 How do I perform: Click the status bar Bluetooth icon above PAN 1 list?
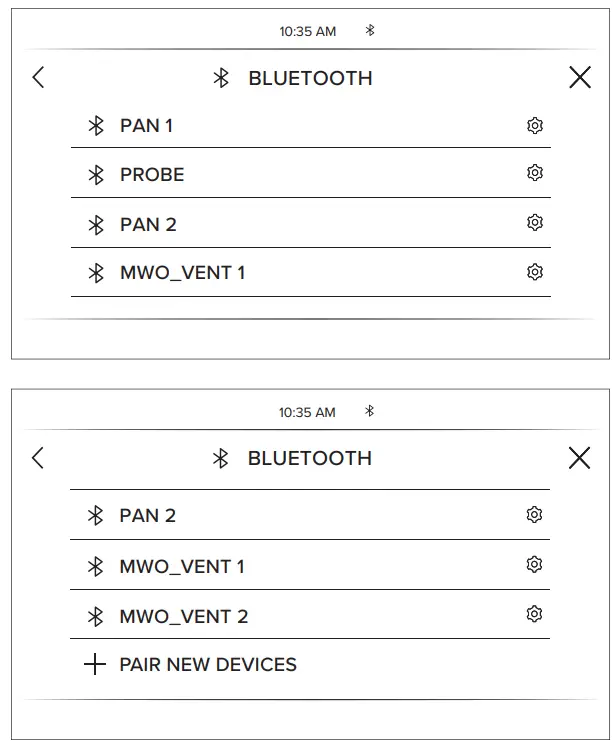coord(369,31)
